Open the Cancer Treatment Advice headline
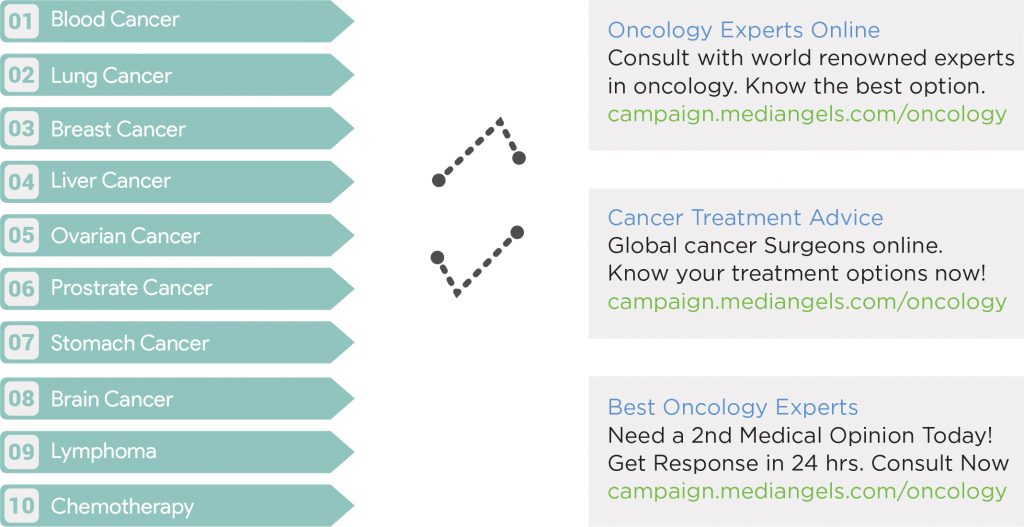Image resolution: width=1024 pixels, height=527 pixels. click(745, 217)
